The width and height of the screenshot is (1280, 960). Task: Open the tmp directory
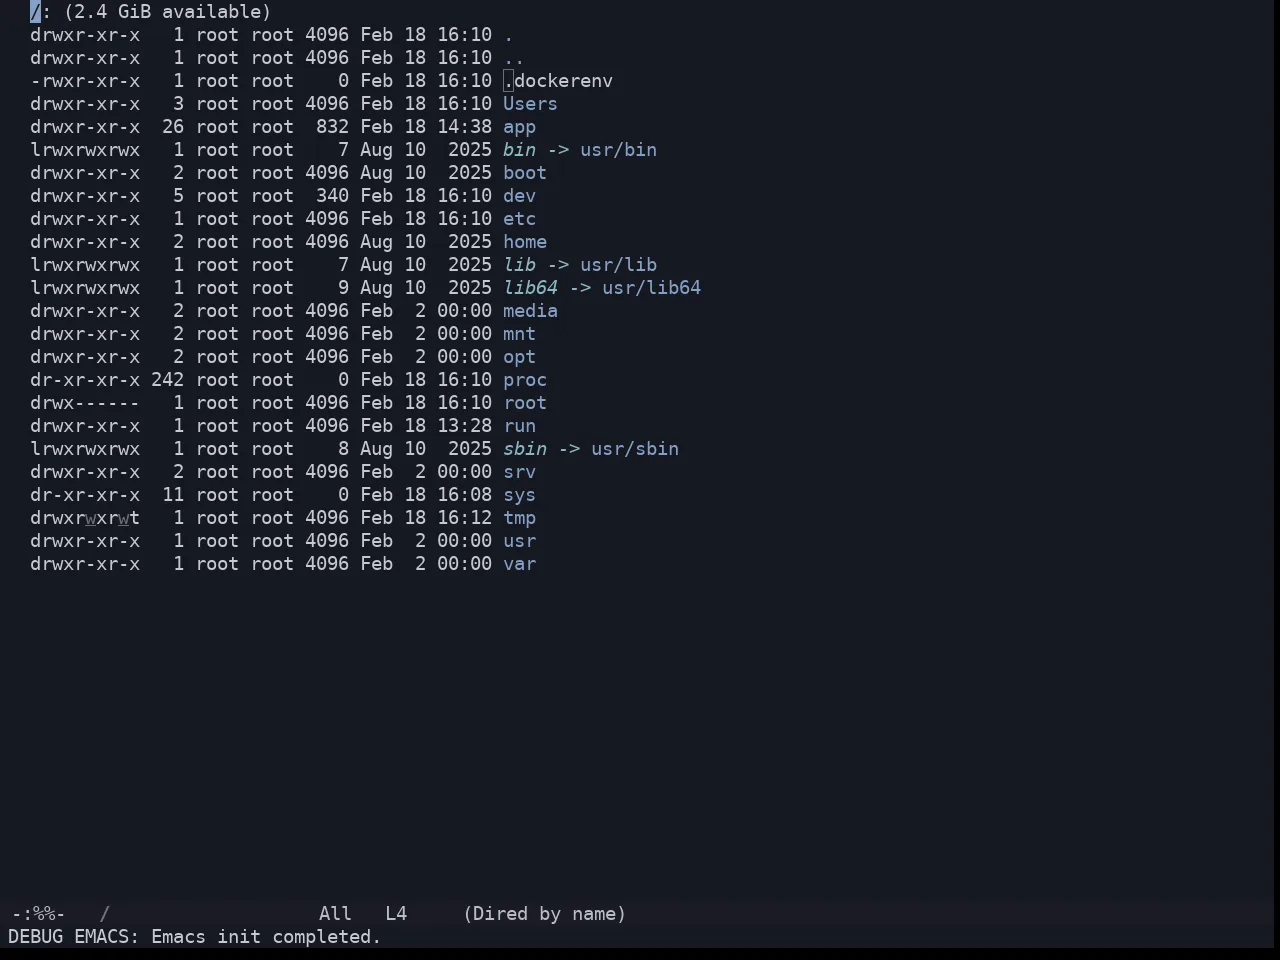click(x=519, y=518)
